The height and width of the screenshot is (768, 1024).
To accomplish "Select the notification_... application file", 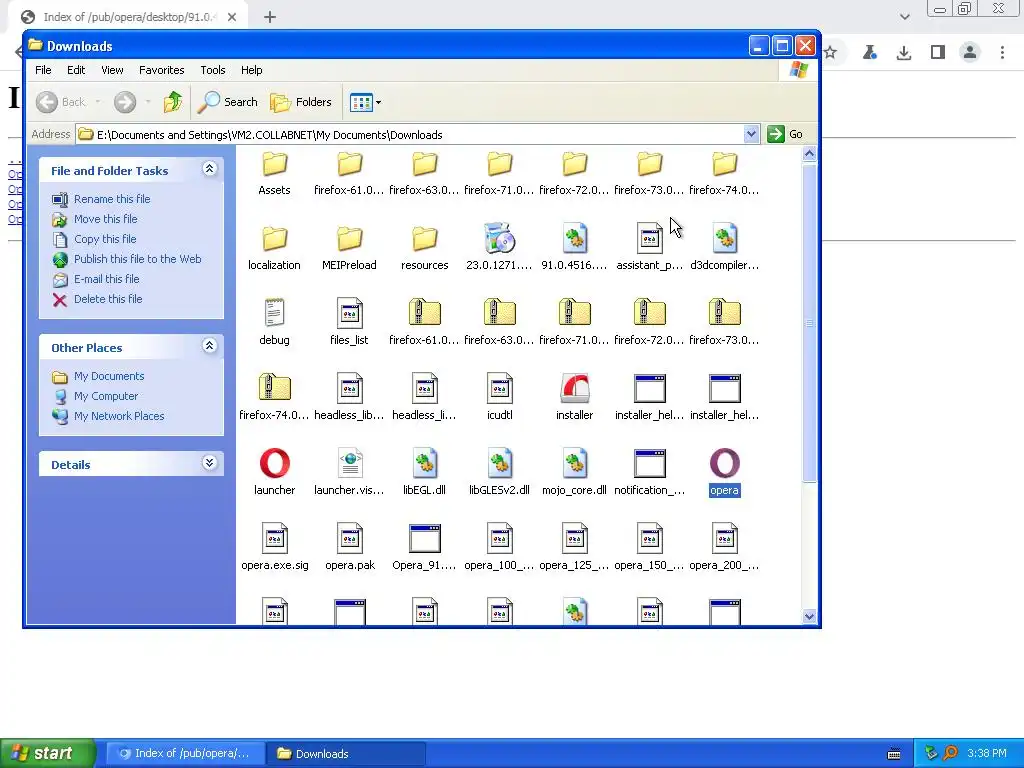I will pos(650,464).
